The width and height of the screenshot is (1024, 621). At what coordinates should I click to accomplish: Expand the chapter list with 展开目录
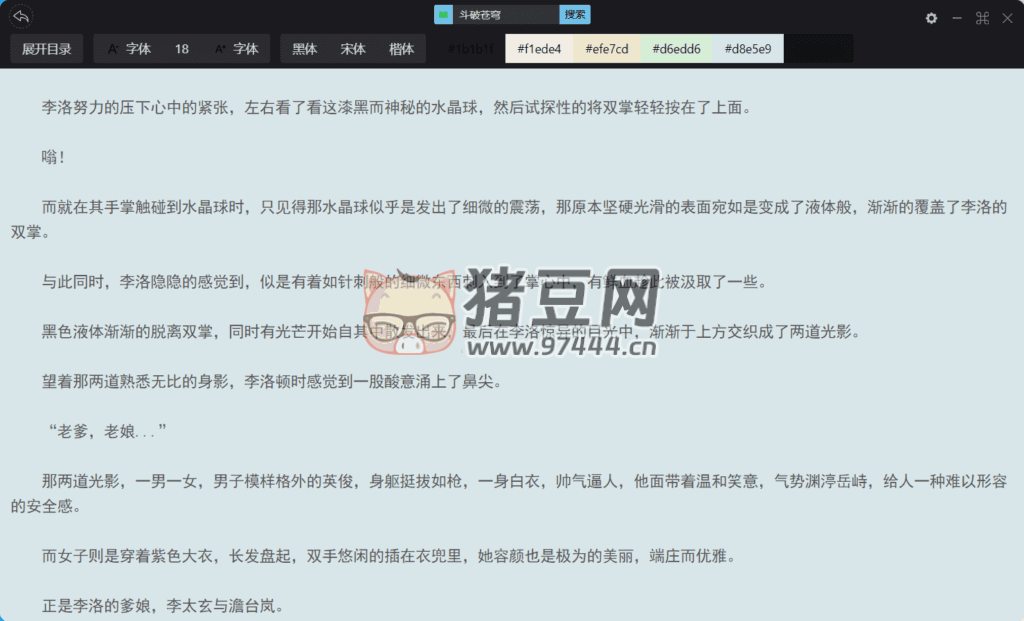47,49
